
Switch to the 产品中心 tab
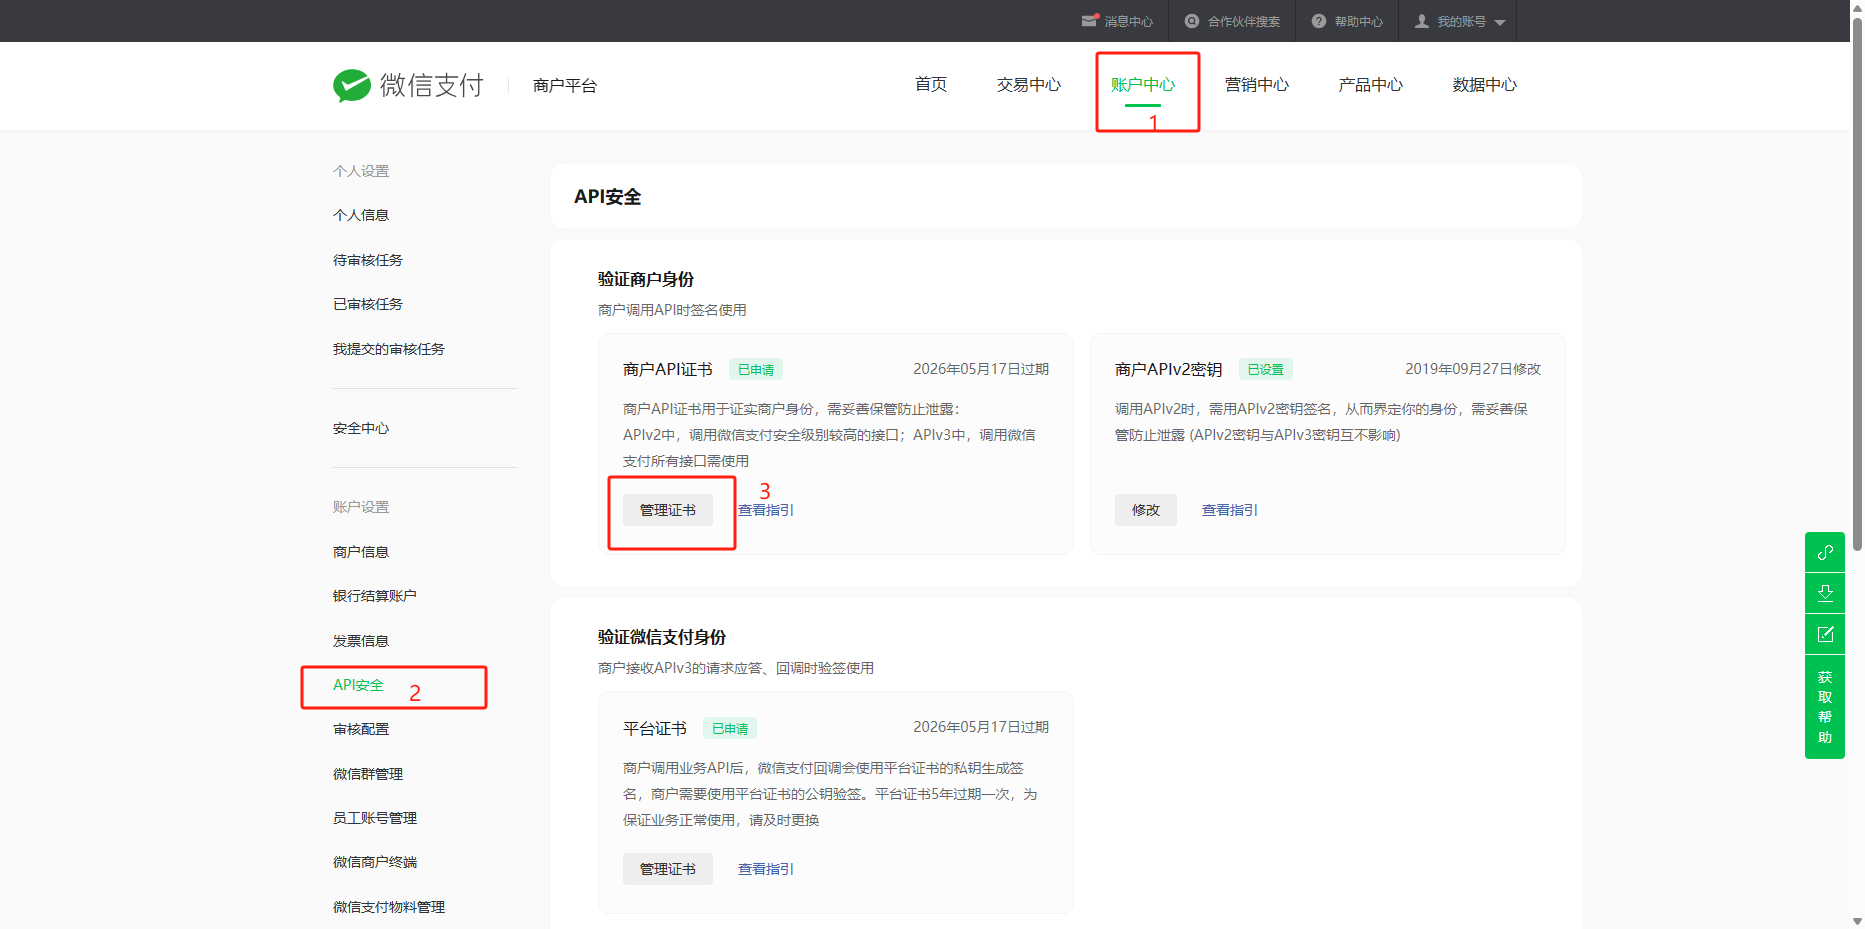pos(1371,85)
